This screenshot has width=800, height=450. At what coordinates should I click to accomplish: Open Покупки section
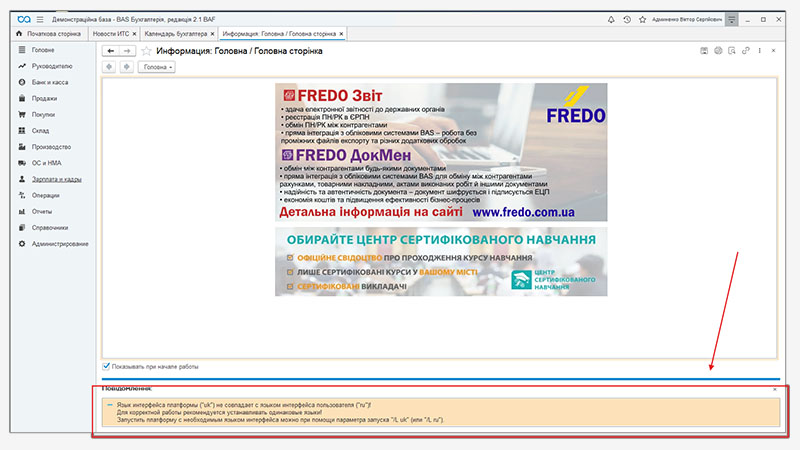43,115
